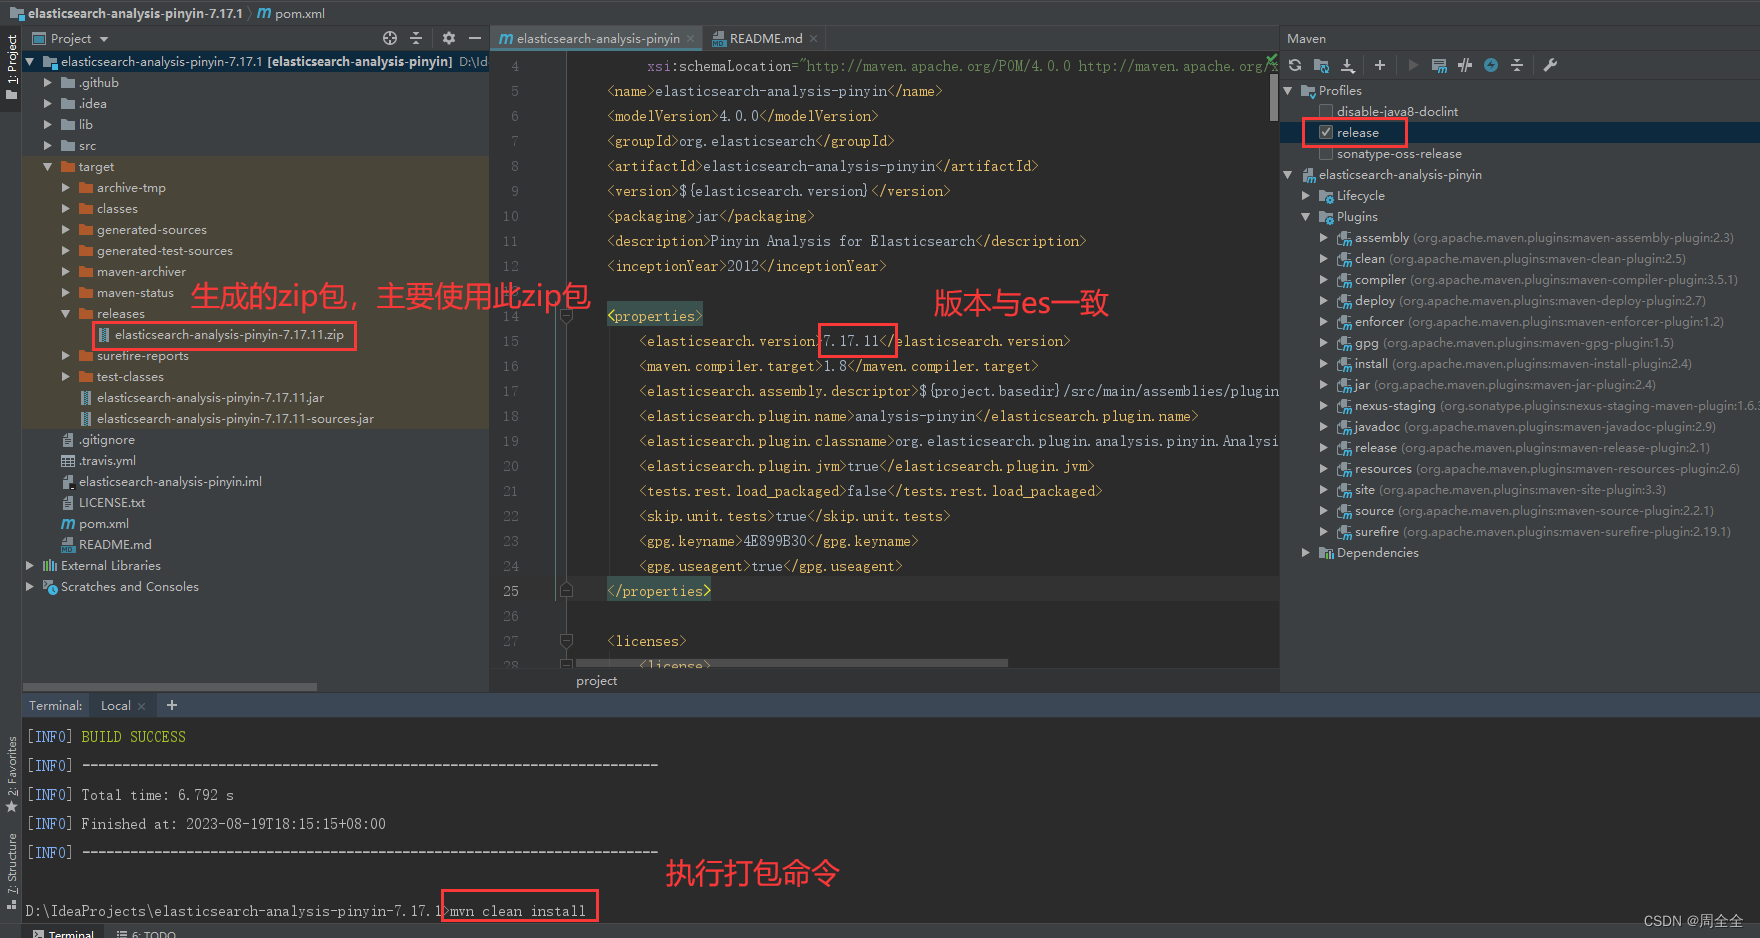Click Generate Sources and Update Folders icon
Image resolution: width=1760 pixels, height=938 pixels.
tap(1321, 65)
